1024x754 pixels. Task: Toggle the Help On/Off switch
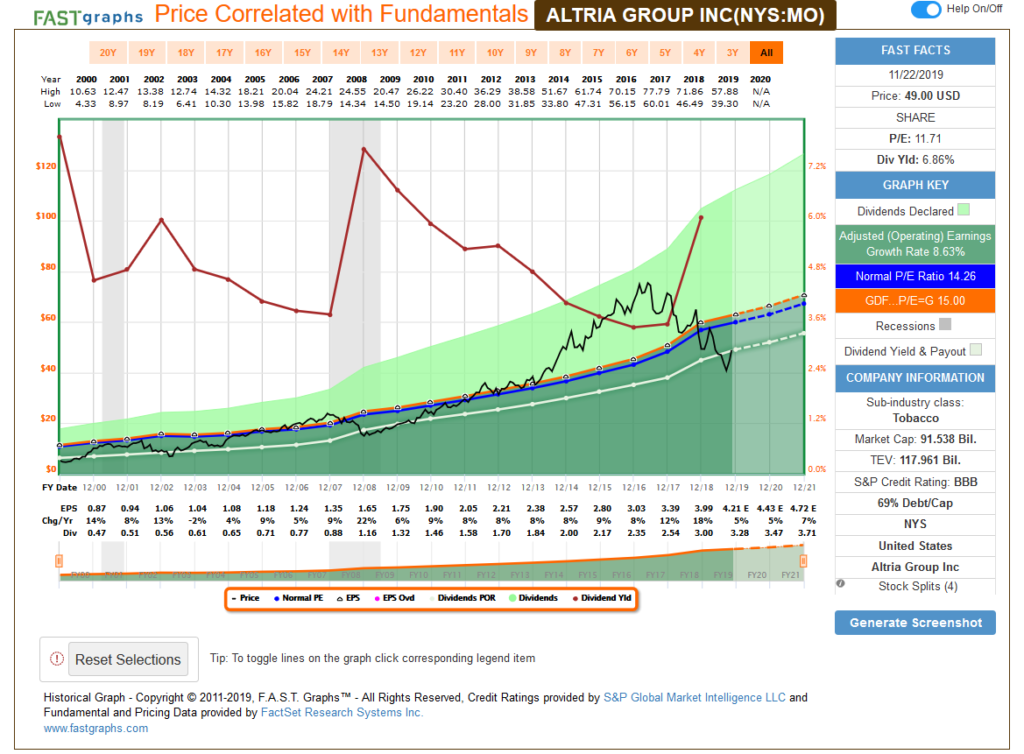[925, 9]
